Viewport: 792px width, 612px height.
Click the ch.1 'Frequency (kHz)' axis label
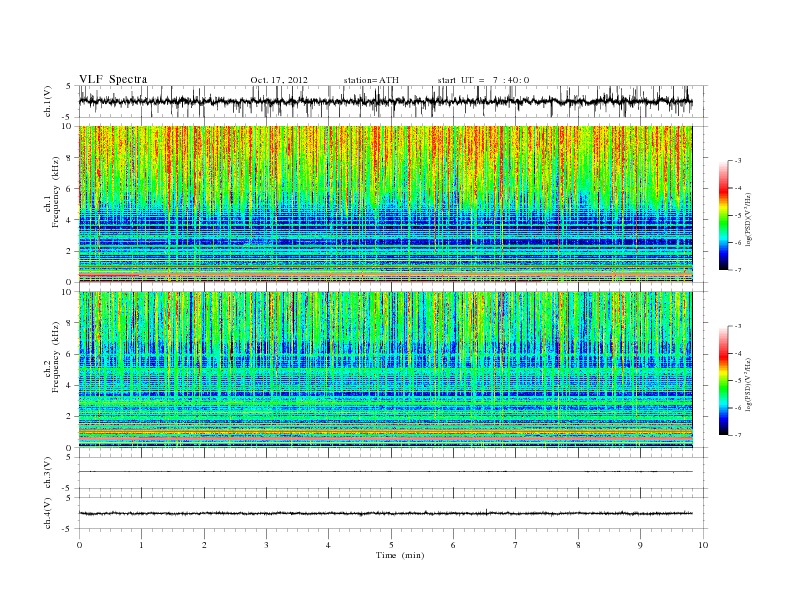(55, 192)
